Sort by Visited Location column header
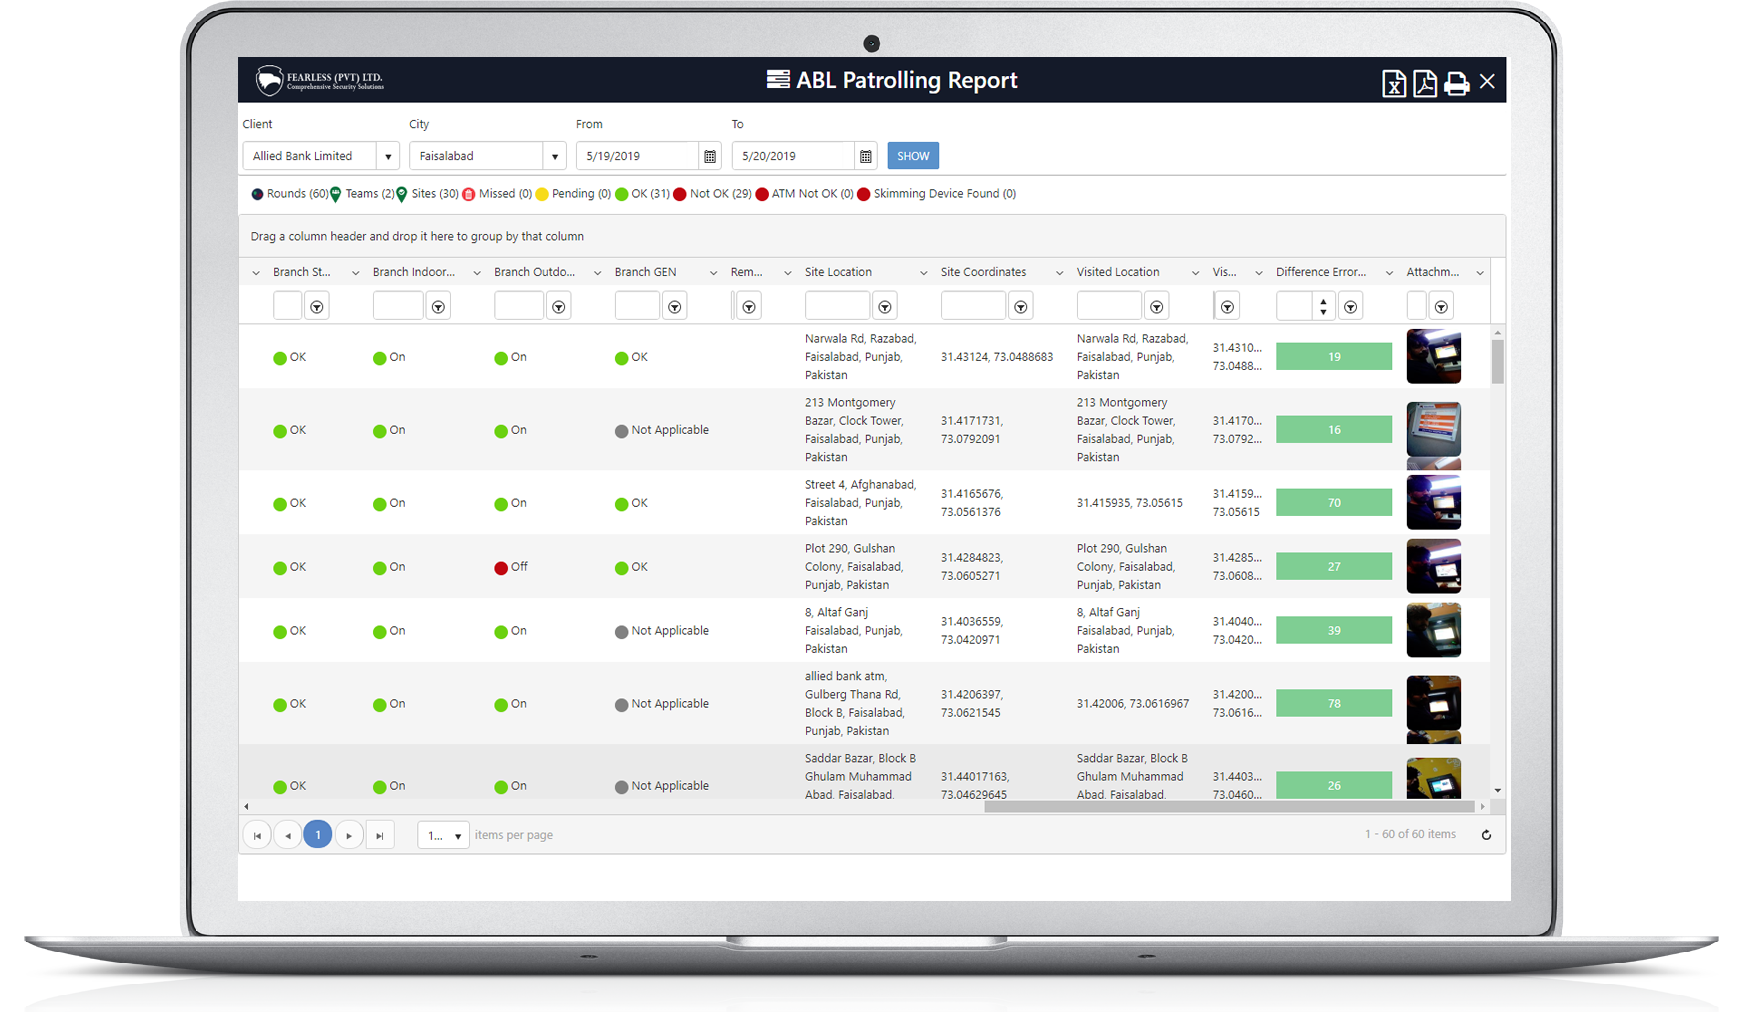Viewport: 1752px width, 1012px height. pos(1118,272)
